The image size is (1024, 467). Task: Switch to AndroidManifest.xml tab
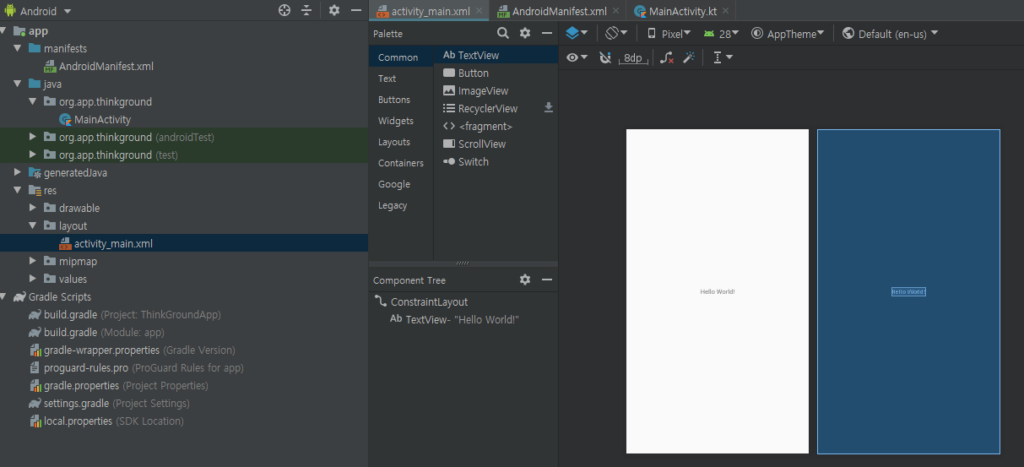point(559,11)
